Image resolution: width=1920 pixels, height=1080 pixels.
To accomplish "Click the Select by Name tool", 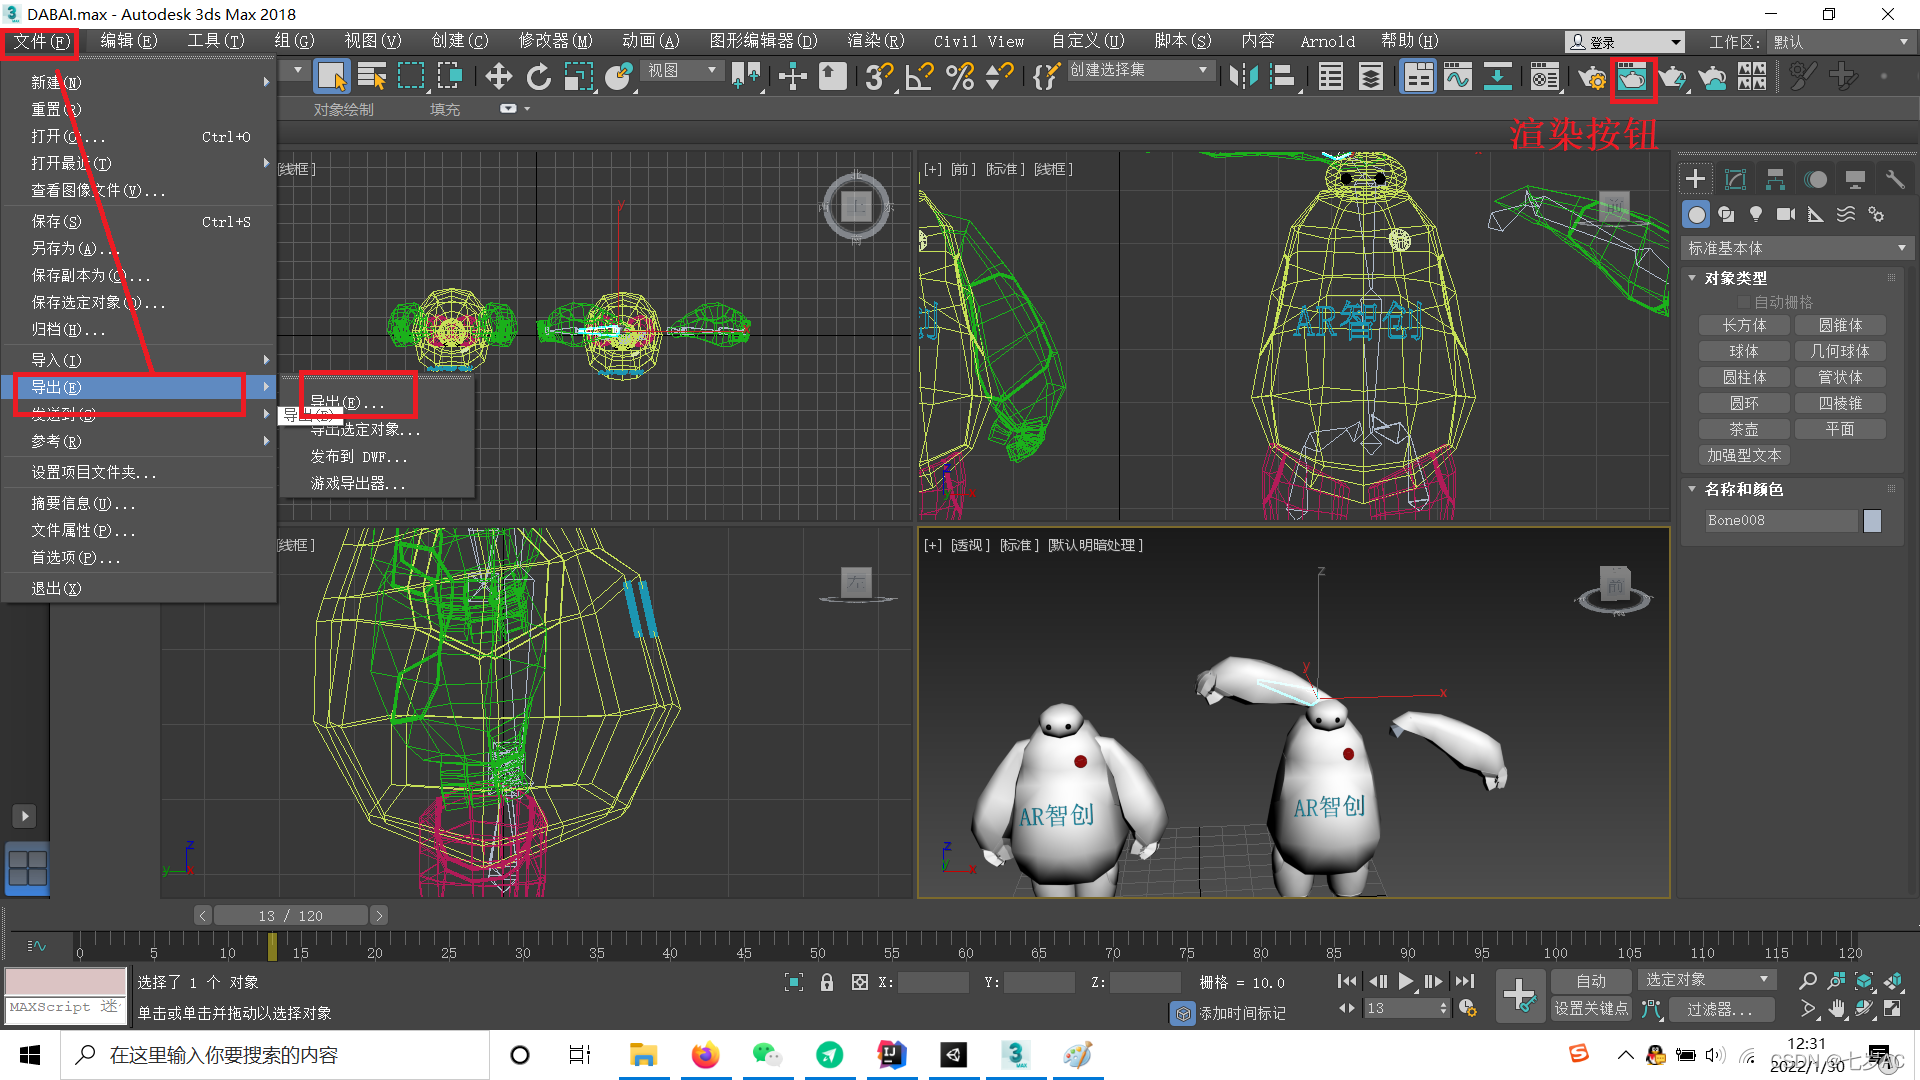I will pyautogui.click(x=371, y=77).
